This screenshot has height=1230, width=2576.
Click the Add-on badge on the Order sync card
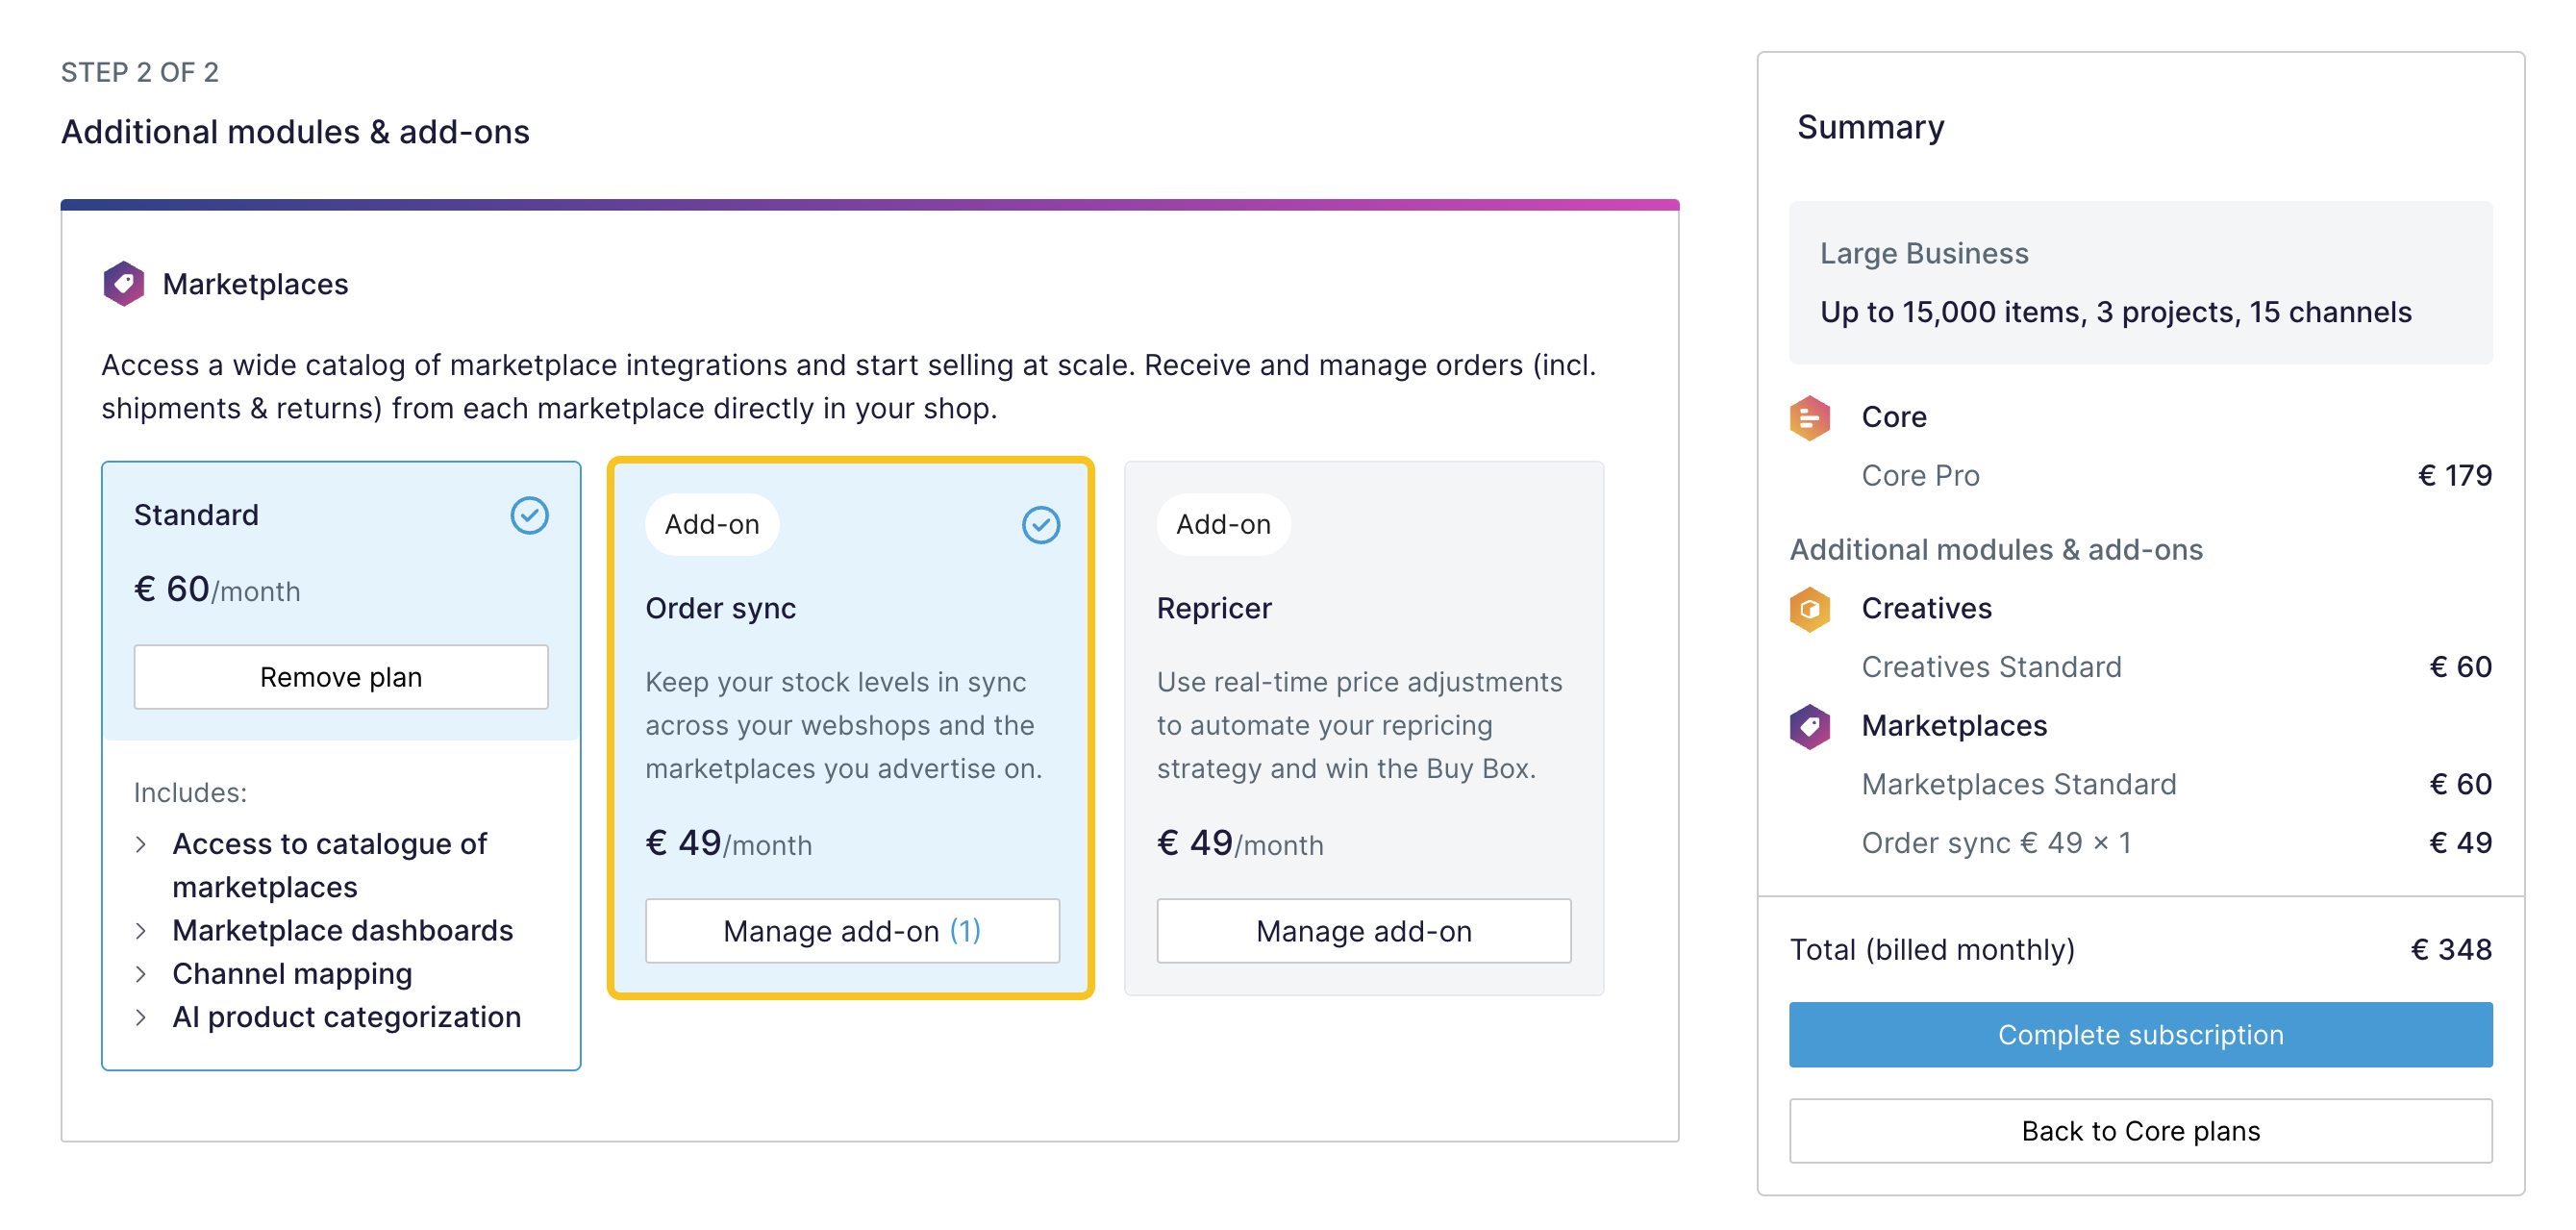pos(711,524)
